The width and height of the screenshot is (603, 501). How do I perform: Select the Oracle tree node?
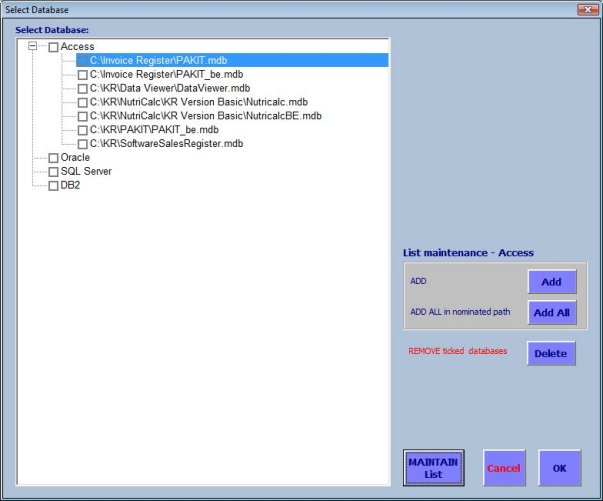[x=75, y=157]
